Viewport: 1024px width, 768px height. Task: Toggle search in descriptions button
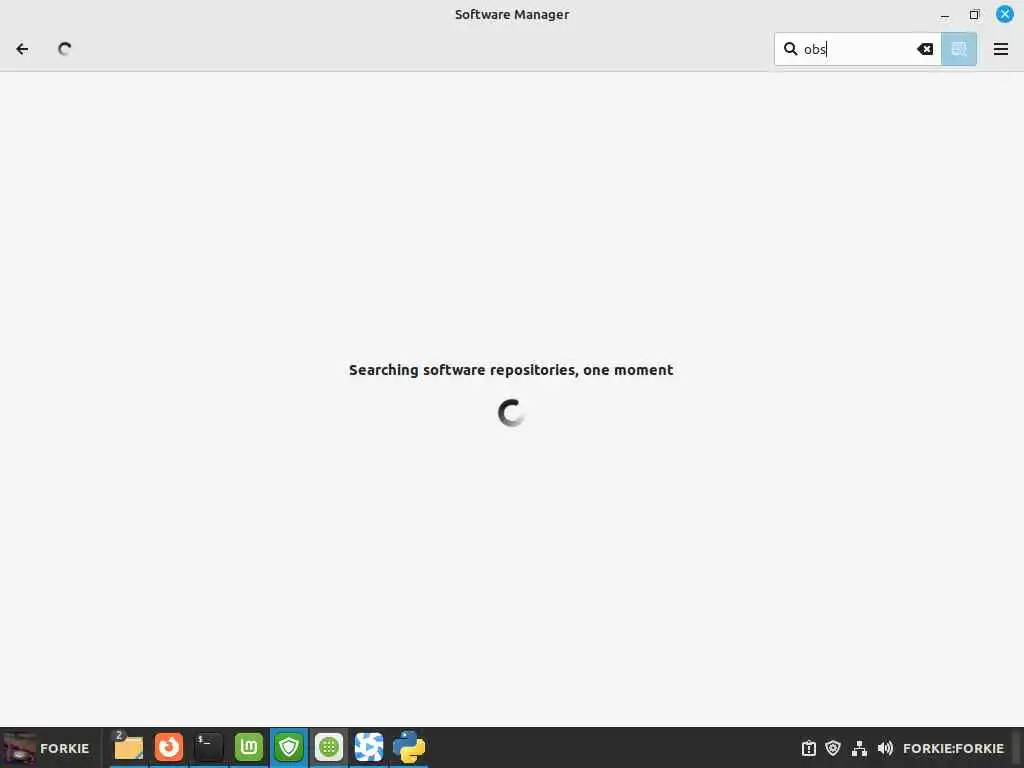pyautogui.click(x=959, y=49)
